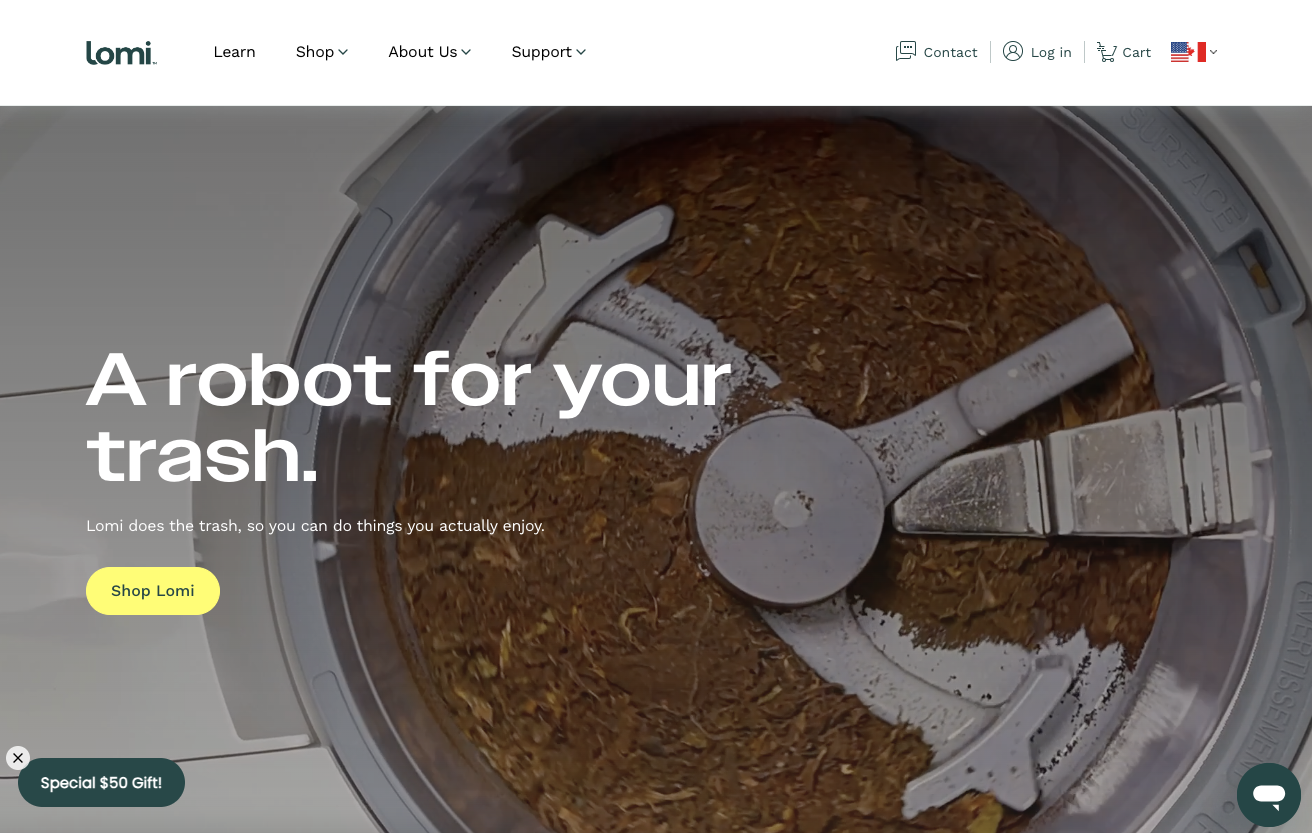
Task: Open the Cart link
Action: coord(1136,52)
